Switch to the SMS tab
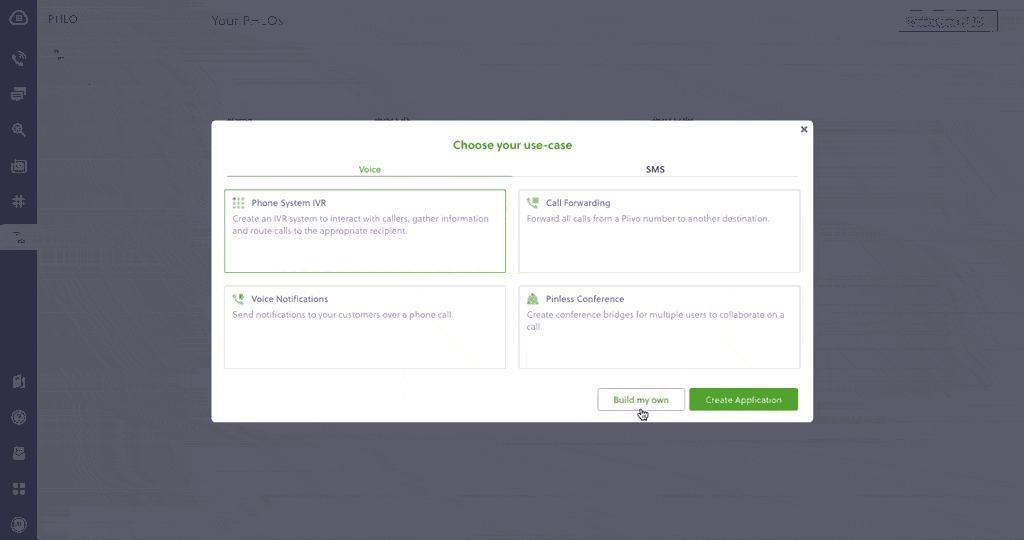 click(655, 170)
